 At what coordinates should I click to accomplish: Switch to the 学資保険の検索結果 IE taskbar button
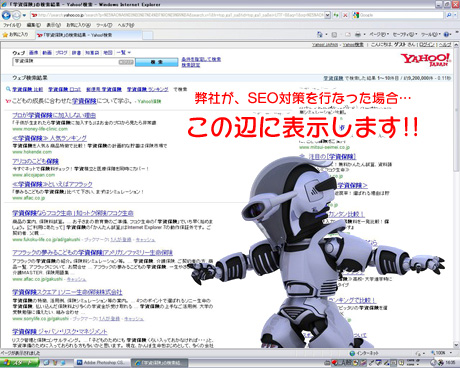click(159, 363)
